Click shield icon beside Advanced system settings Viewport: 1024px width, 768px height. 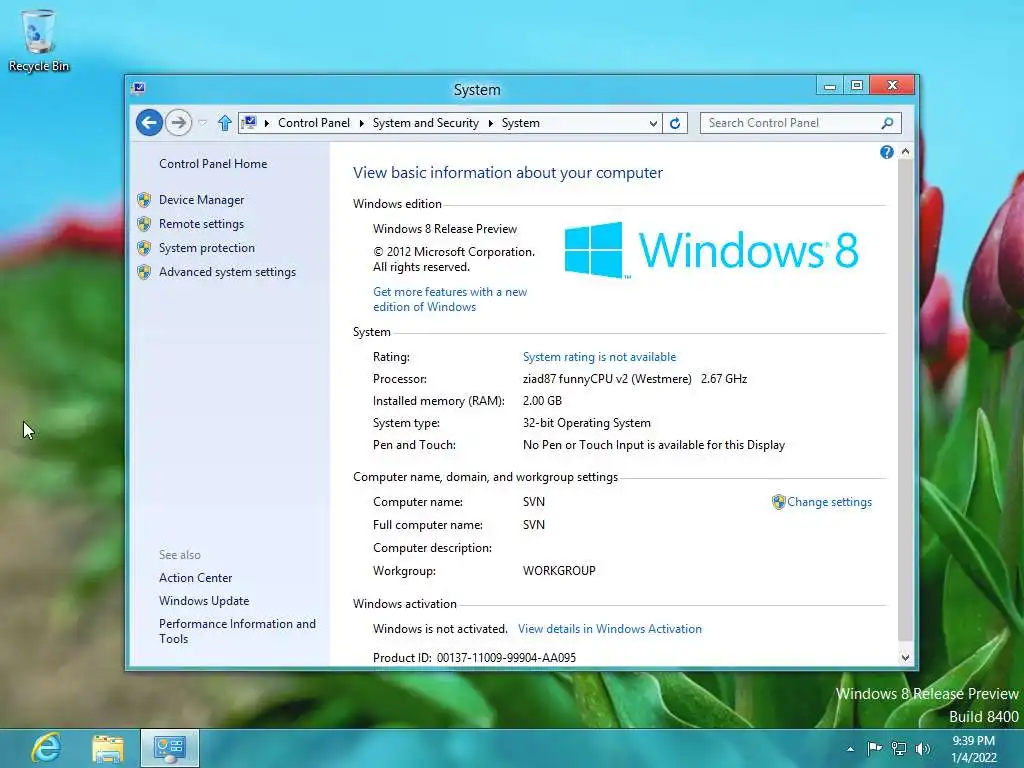[x=144, y=272]
